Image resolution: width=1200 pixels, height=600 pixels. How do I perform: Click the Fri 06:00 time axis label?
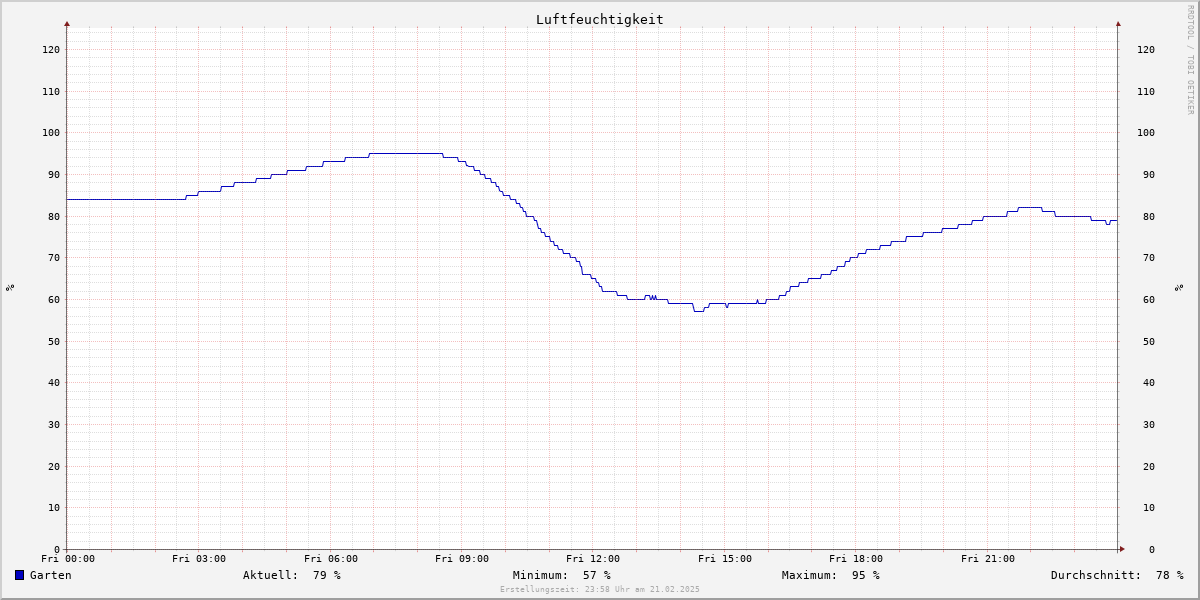click(x=331, y=559)
